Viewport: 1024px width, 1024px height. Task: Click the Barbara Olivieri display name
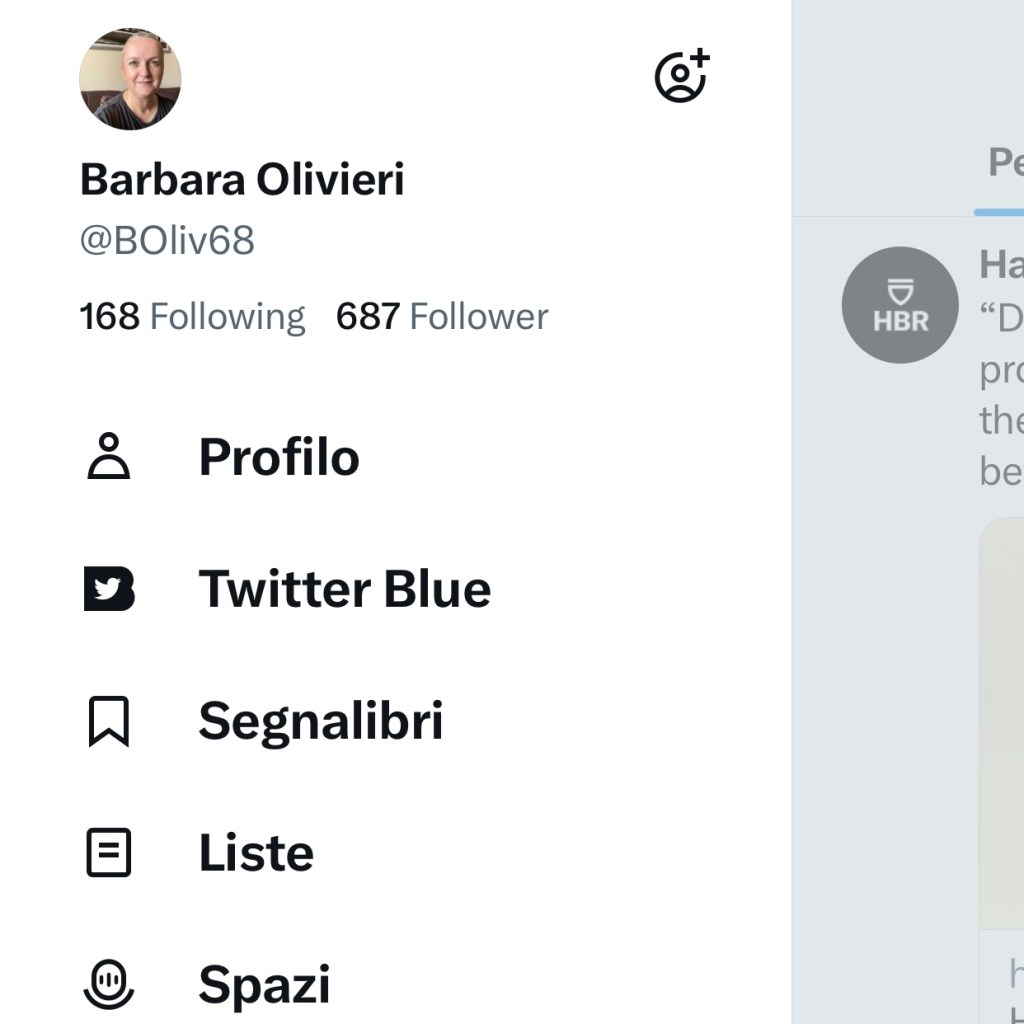point(242,180)
